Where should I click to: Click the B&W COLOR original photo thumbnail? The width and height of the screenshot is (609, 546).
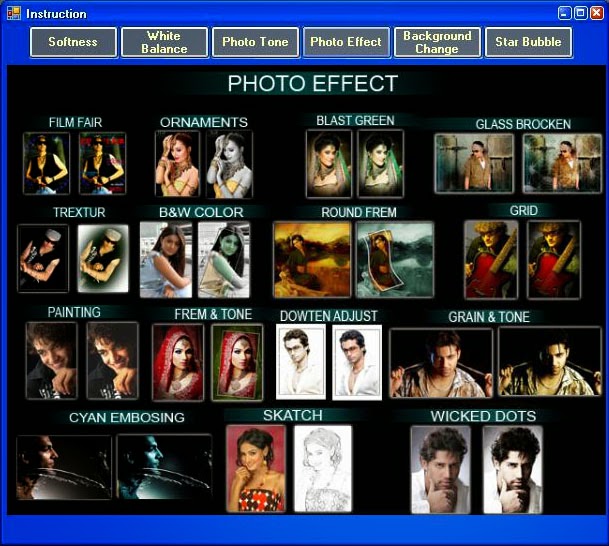166,260
